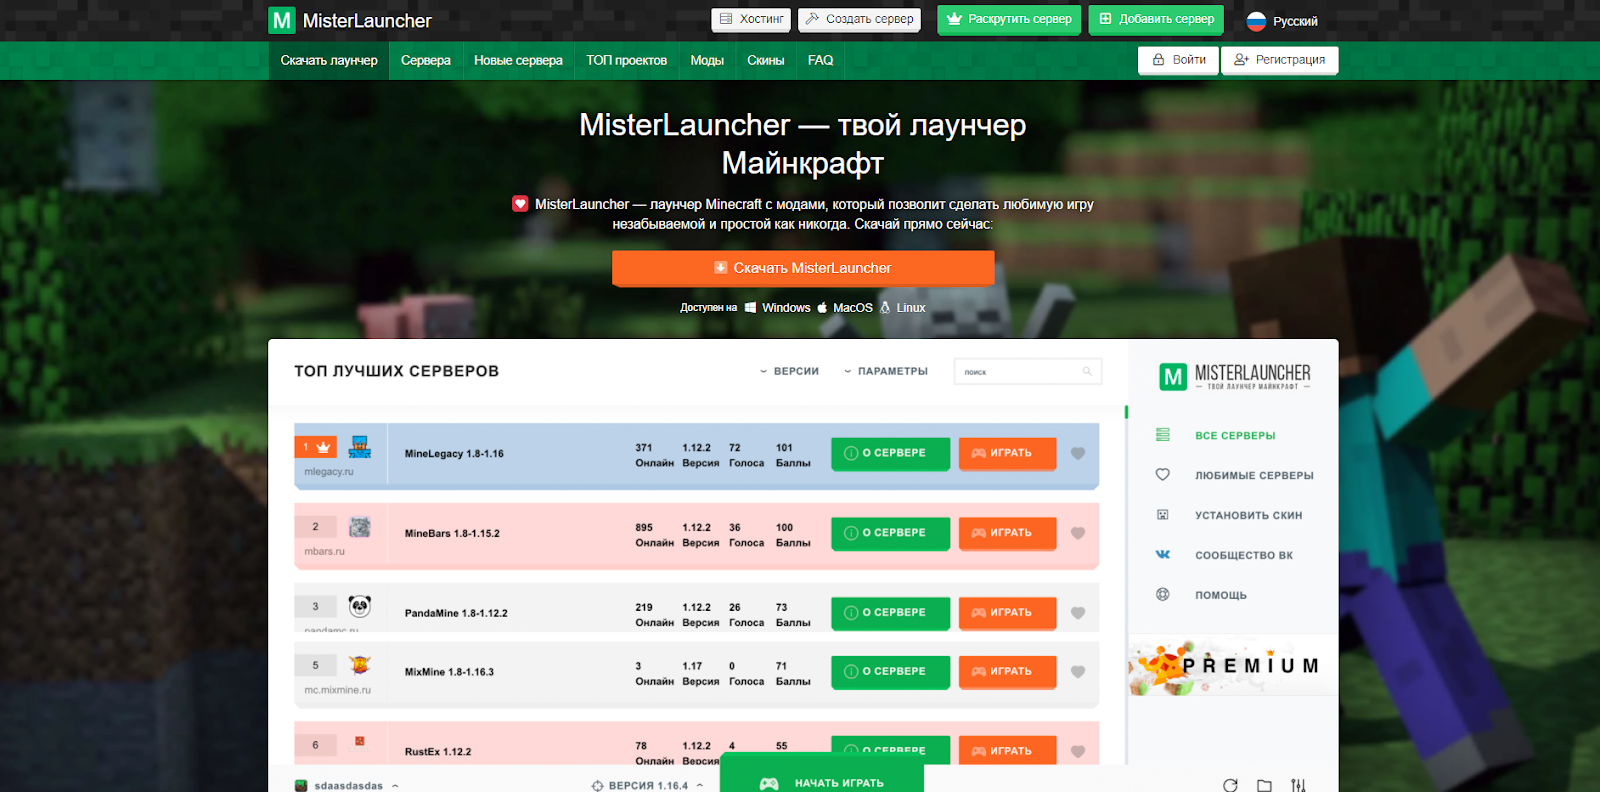Open ПОМОЩЬ in the sidebar

pos(1220,595)
